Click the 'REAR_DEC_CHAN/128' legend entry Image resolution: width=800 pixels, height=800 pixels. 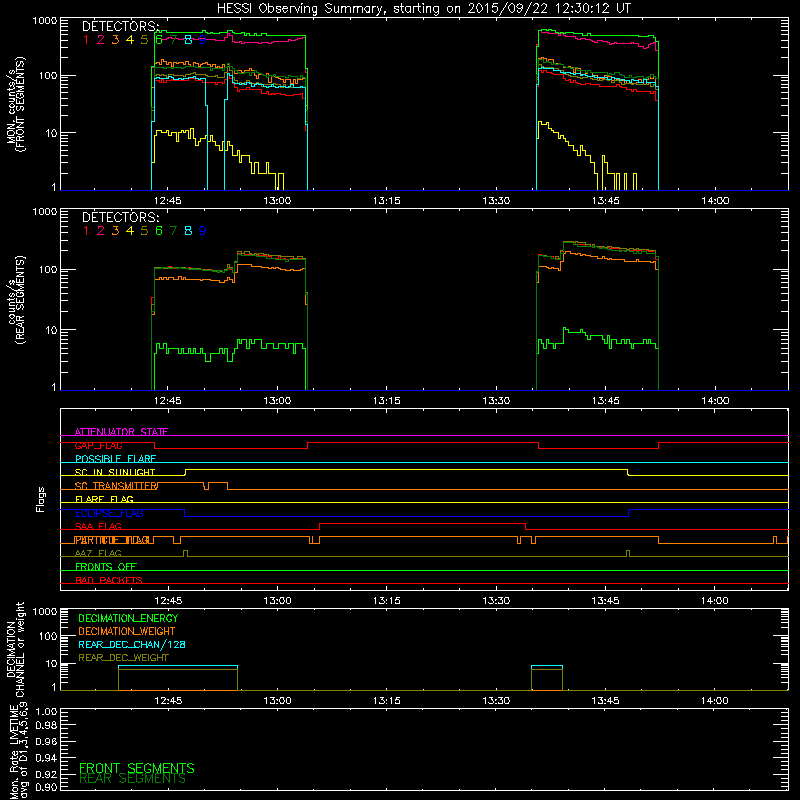[132, 645]
